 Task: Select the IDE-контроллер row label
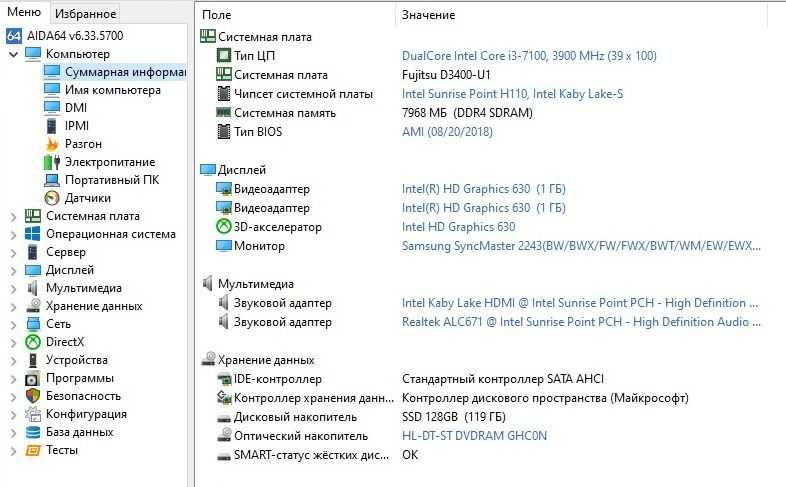tap(278, 379)
